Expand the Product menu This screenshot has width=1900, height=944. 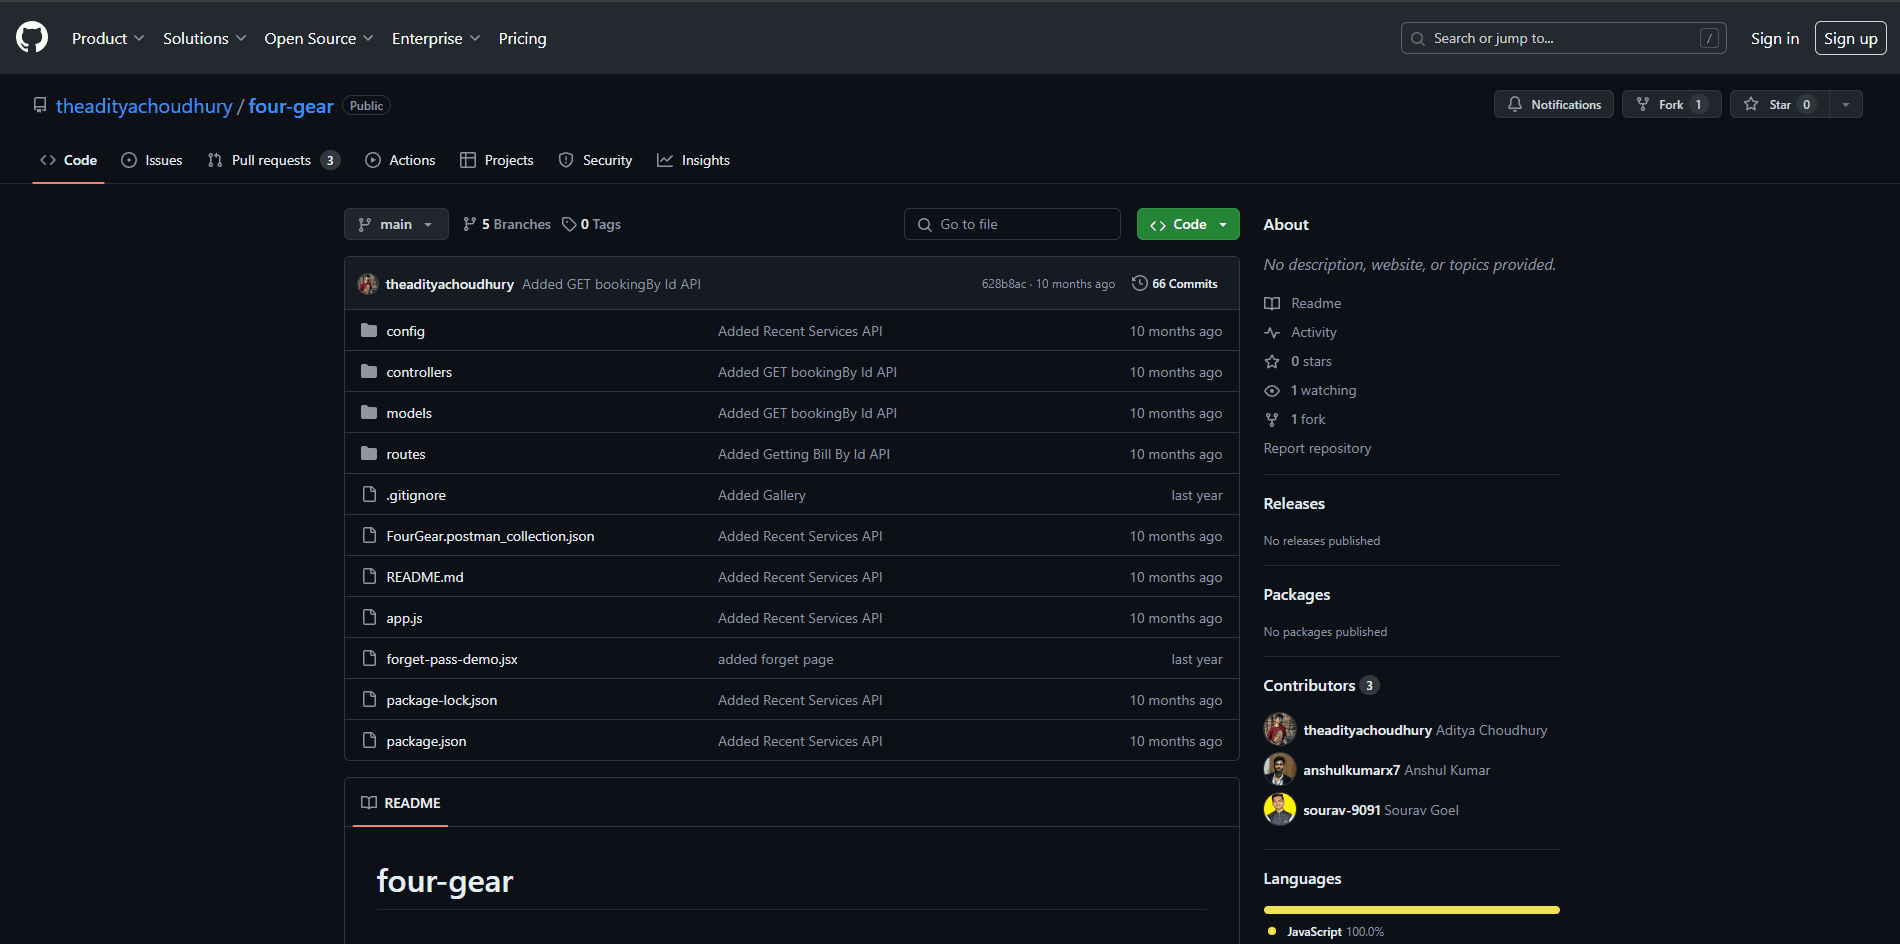108,38
